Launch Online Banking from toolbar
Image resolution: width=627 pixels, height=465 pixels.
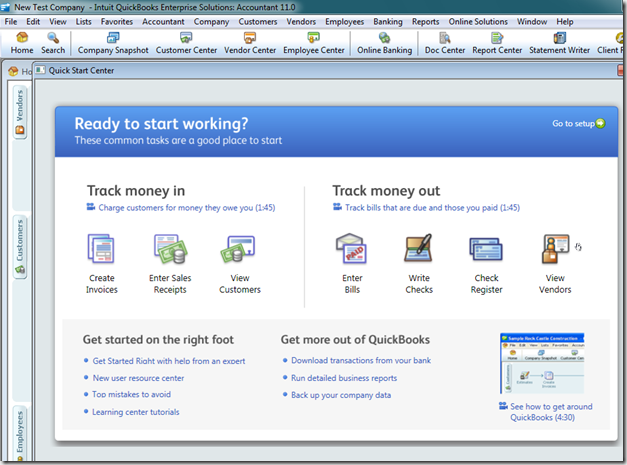coord(384,43)
